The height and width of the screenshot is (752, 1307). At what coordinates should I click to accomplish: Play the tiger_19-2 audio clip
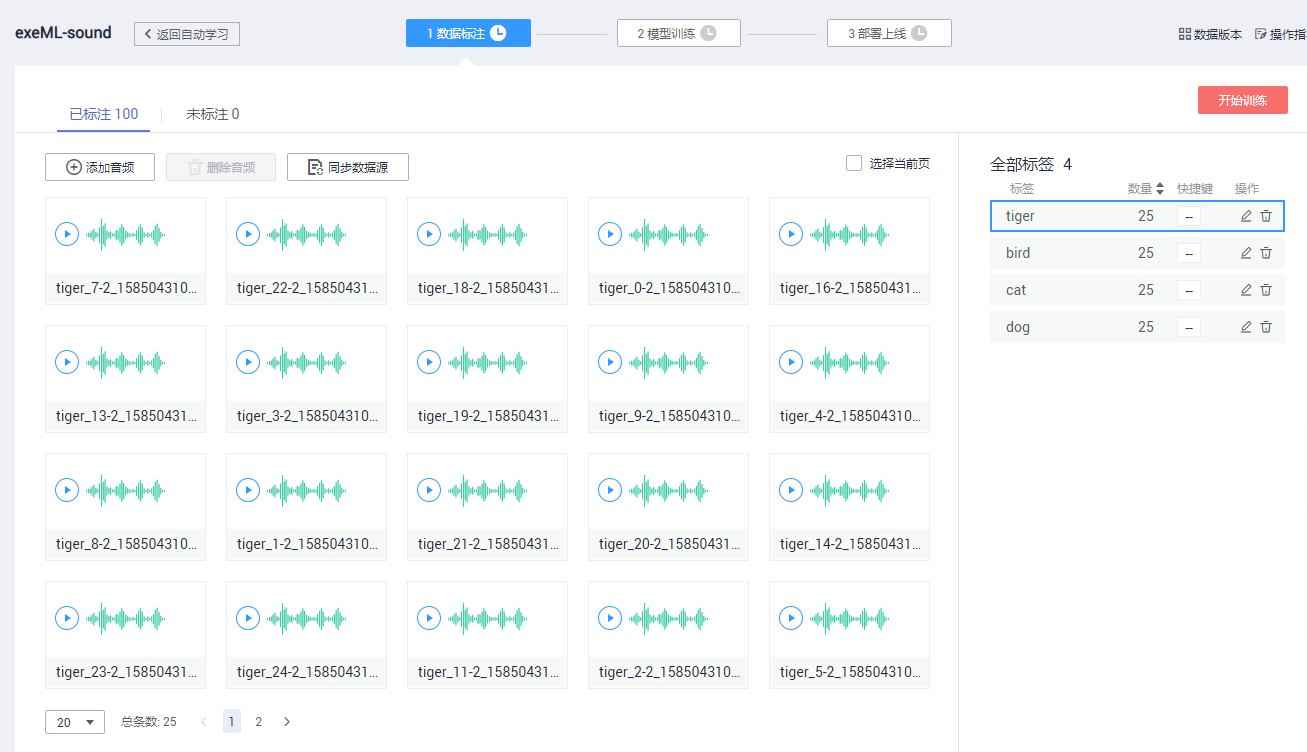click(429, 362)
